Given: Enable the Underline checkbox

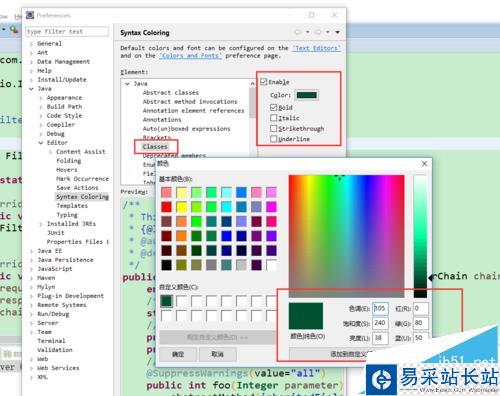Looking at the screenshot, I should pyautogui.click(x=273, y=139).
